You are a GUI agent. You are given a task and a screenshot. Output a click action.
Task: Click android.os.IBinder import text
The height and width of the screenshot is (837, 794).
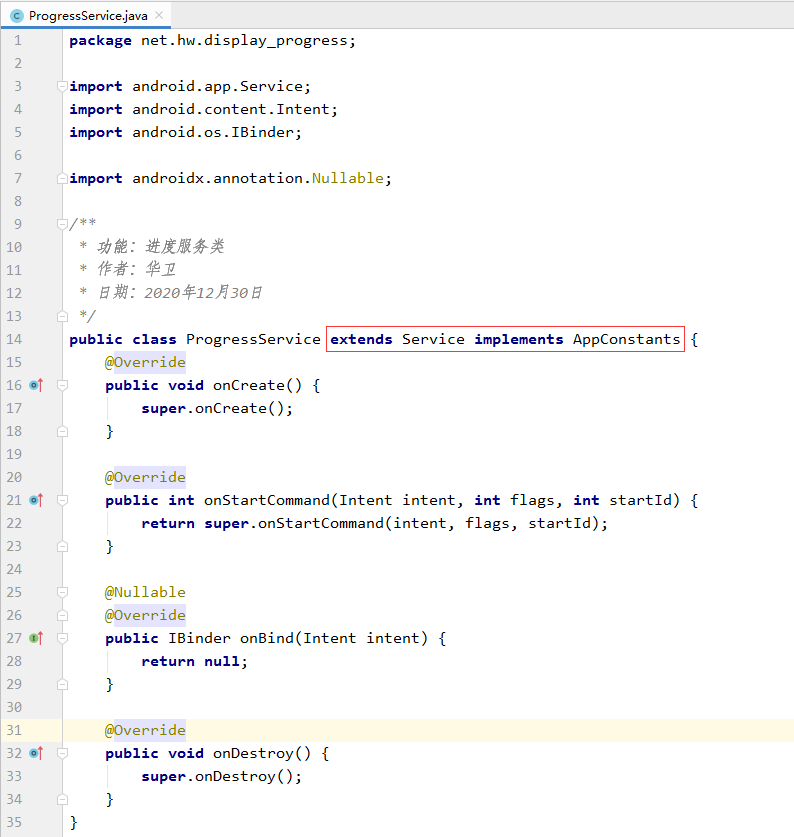[213, 132]
